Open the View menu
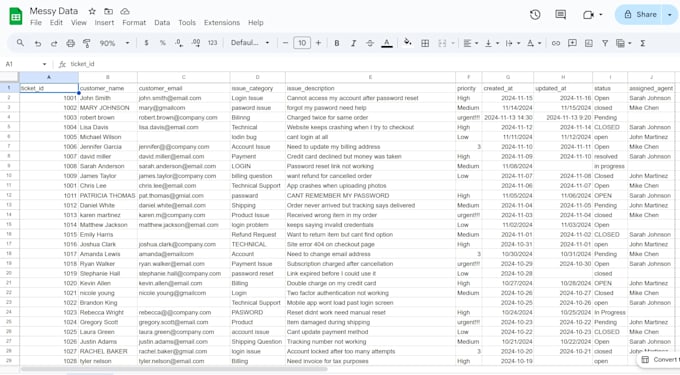The width and height of the screenshot is (680, 375). (78, 23)
